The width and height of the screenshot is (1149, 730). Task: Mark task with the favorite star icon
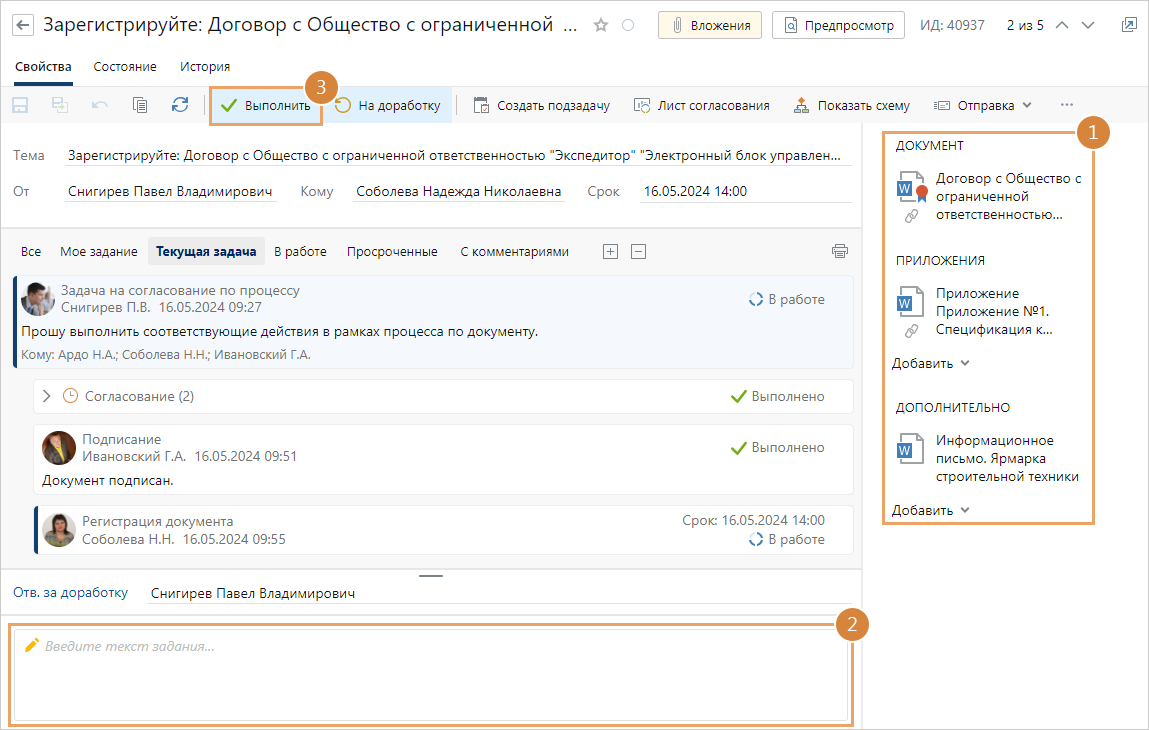pyautogui.click(x=600, y=25)
